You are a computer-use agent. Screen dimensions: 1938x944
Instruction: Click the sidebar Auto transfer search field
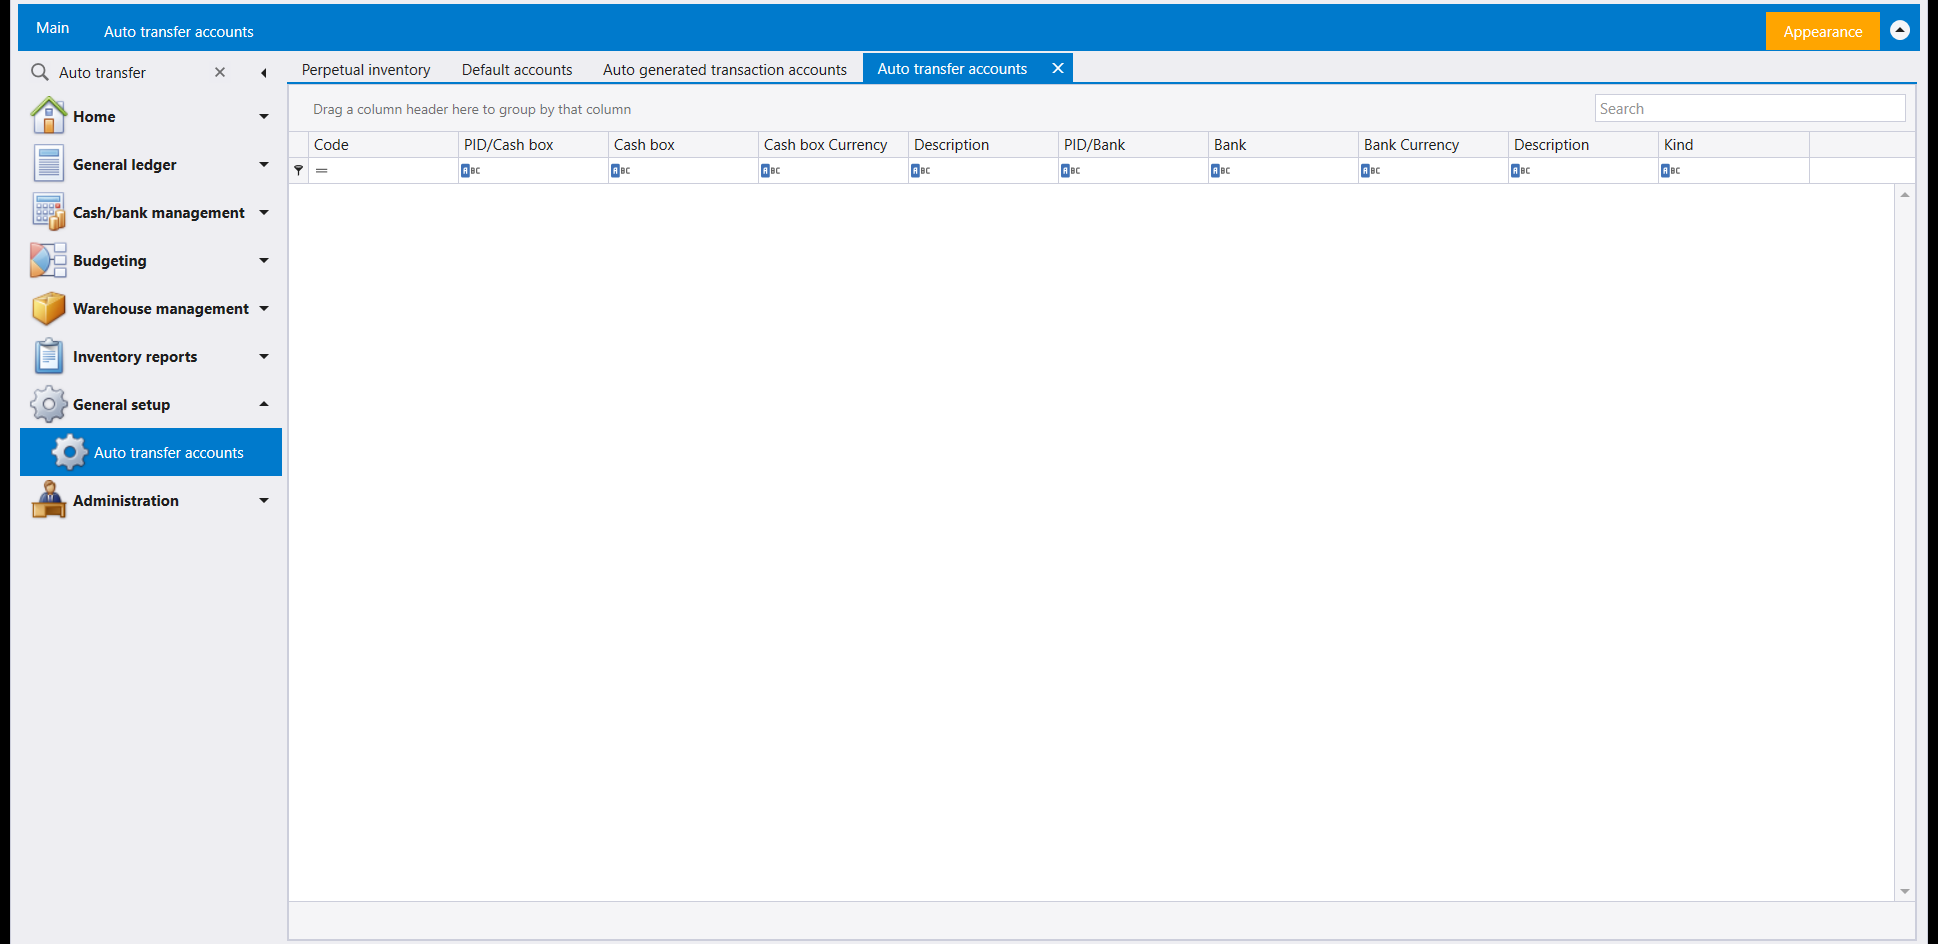coord(130,72)
